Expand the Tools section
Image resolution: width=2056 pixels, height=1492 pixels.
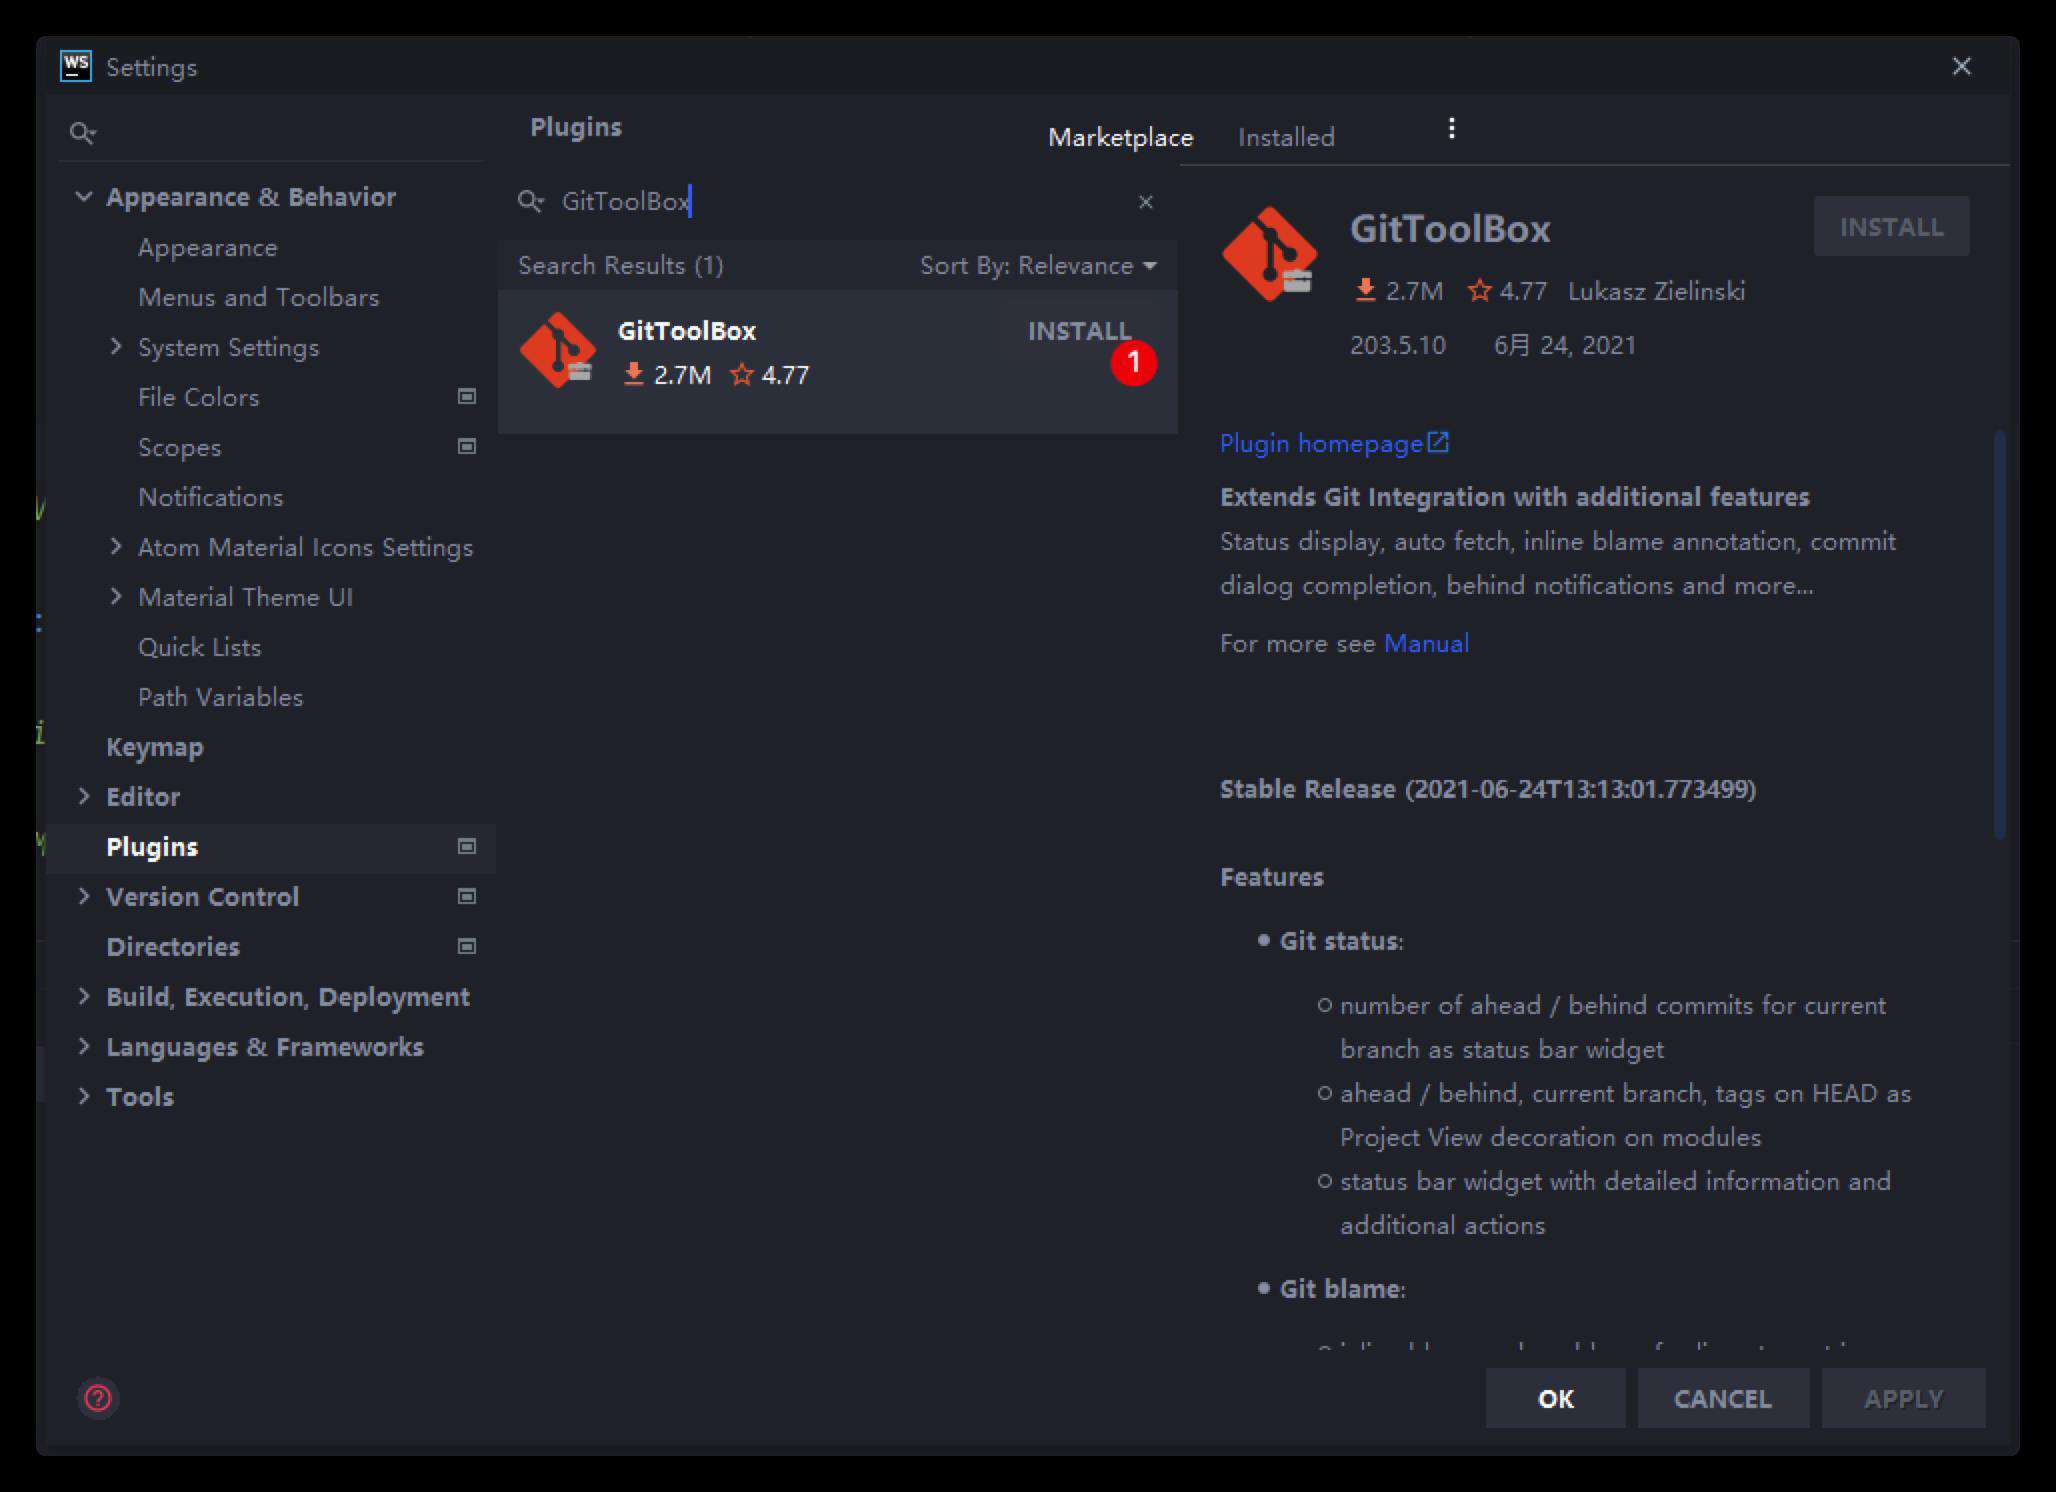(84, 1097)
